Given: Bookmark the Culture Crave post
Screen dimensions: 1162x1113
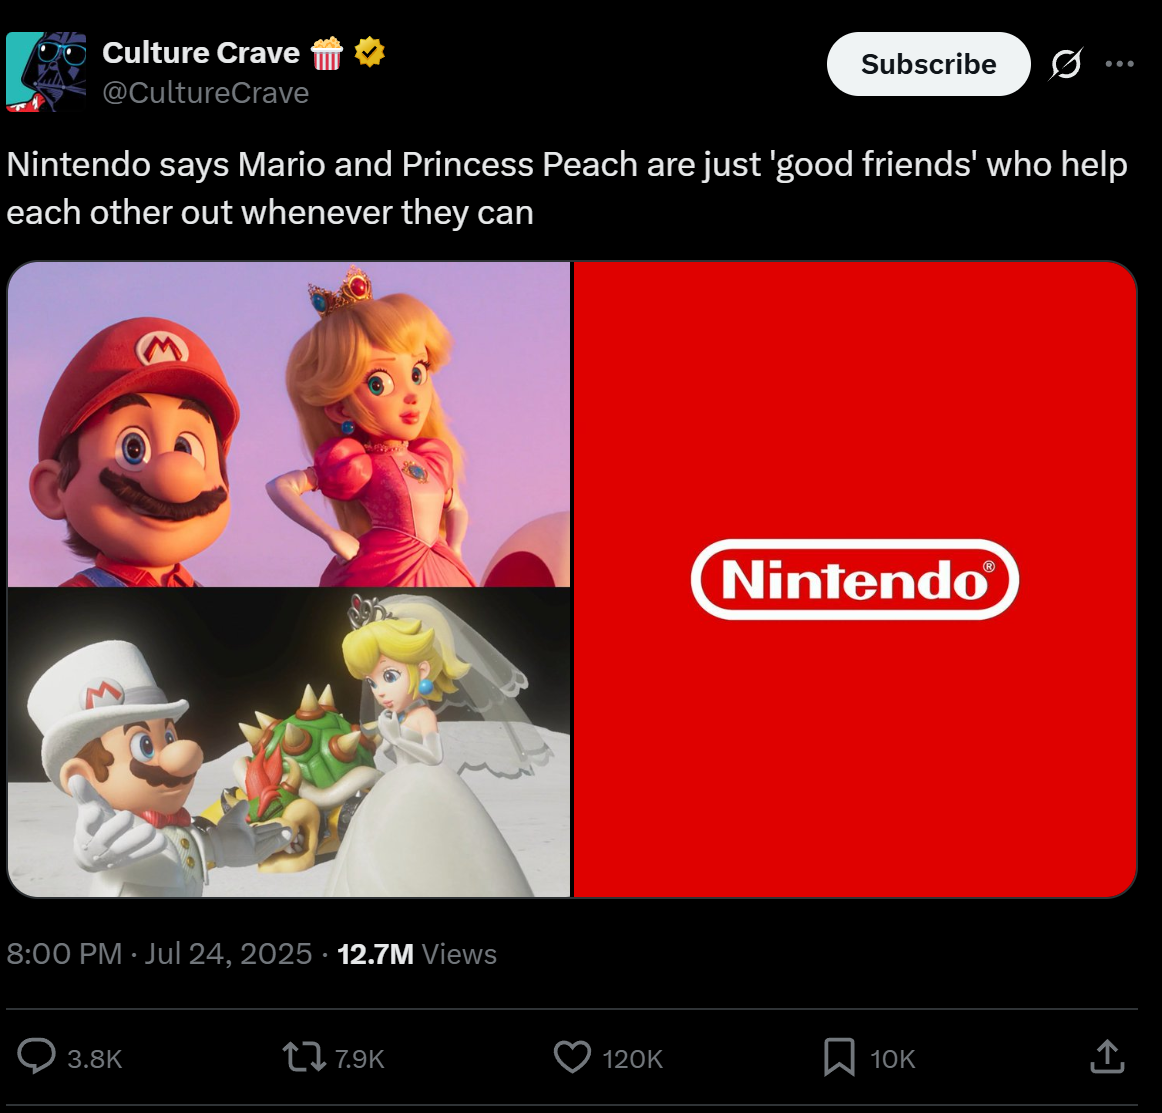Looking at the screenshot, I should [839, 1057].
